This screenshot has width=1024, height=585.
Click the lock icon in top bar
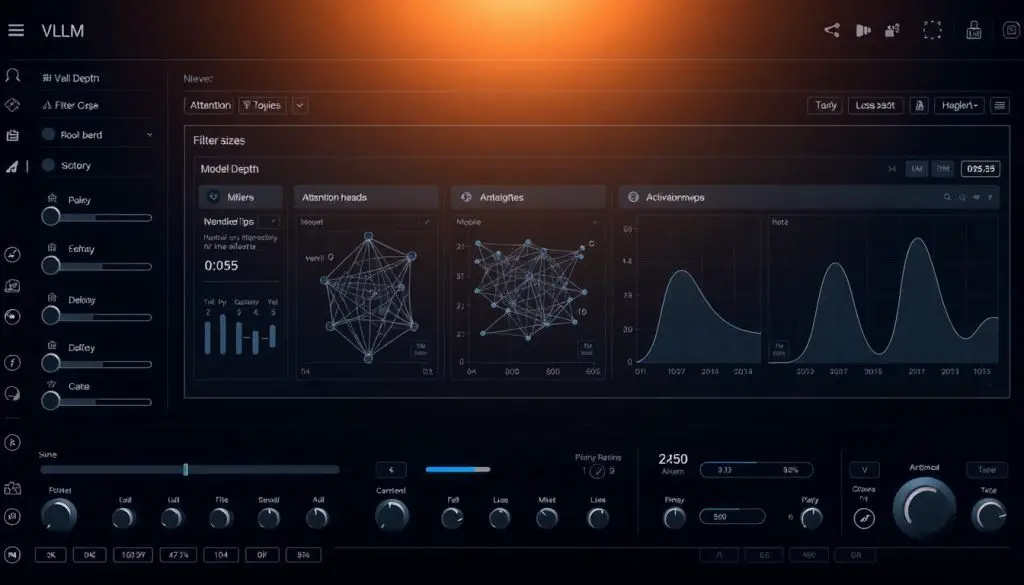[973, 31]
